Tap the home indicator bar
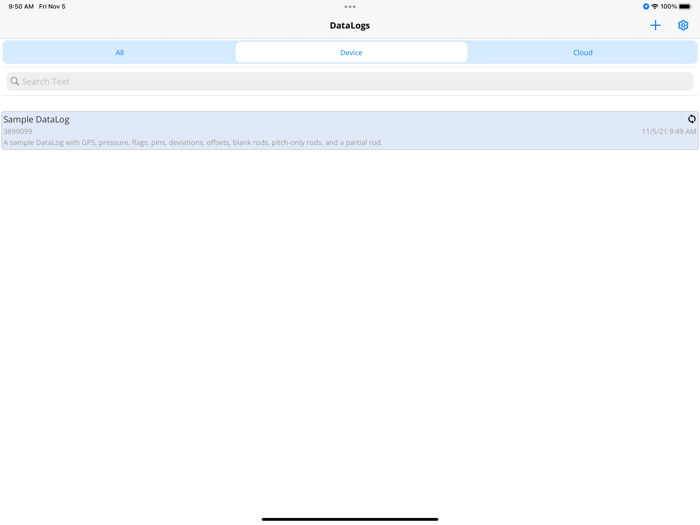Screen dimensions: 700x525 (350, 519)
